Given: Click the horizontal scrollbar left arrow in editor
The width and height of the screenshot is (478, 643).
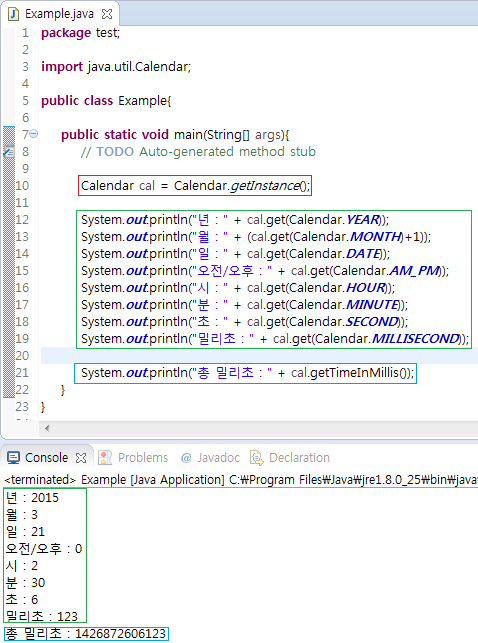Looking at the screenshot, I should coord(47,429).
